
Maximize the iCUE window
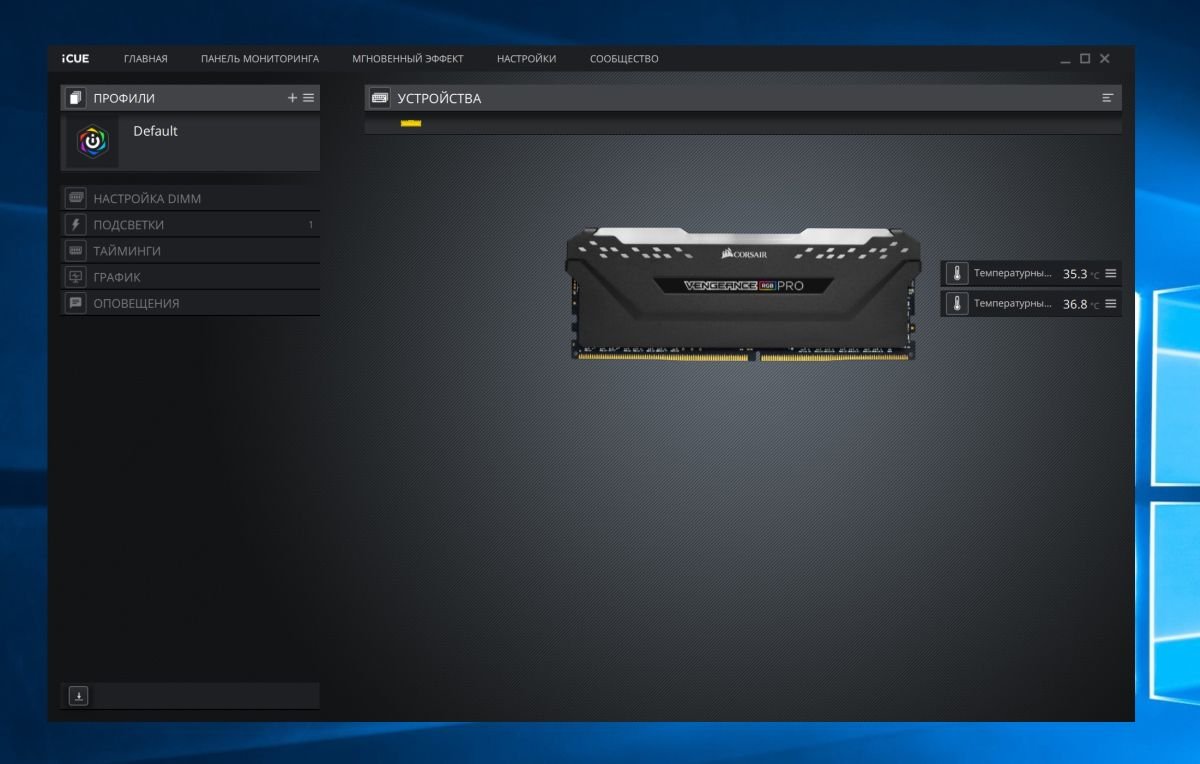[1085, 59]
